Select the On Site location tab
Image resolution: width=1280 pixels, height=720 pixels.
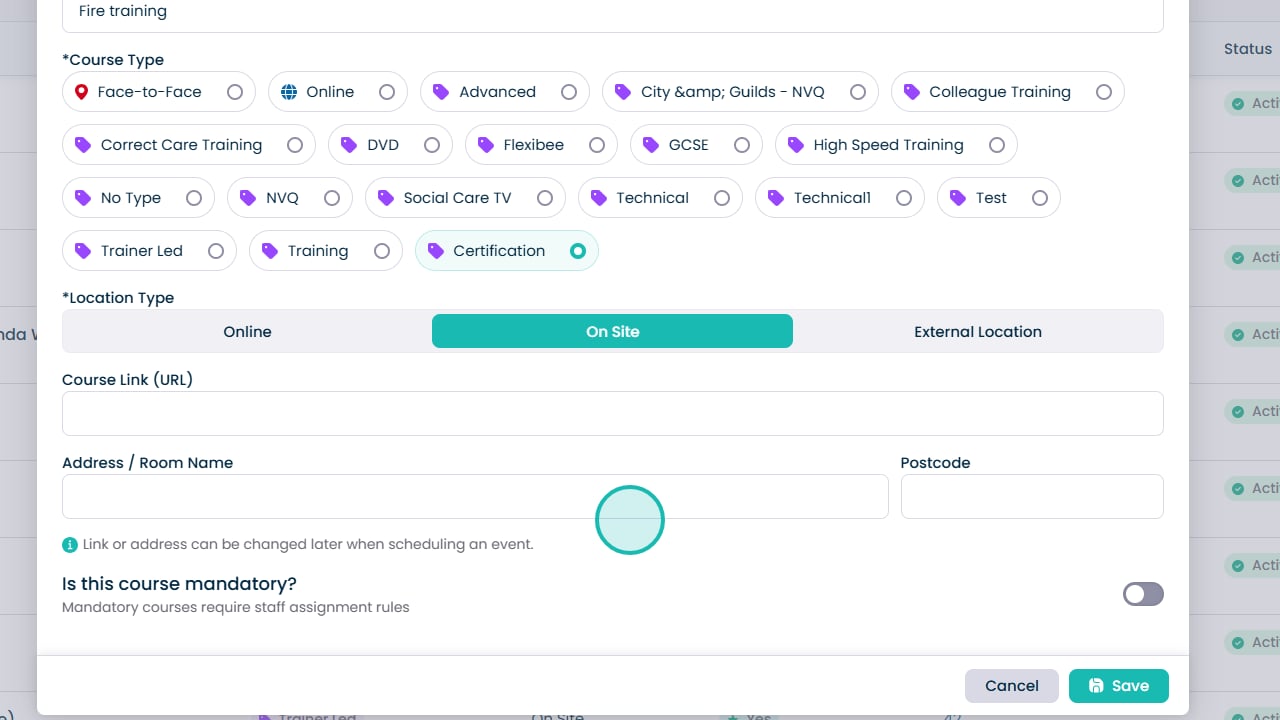[612, 332]
